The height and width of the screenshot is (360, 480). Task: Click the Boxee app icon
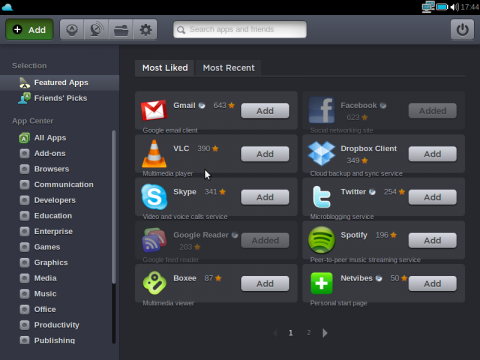pyautogui.click(x=154, y=283)
